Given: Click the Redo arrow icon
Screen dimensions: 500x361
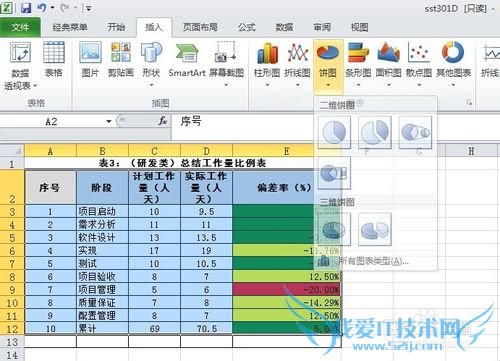Looking at the screenshot, I should pyautogui.click(x=65, y=7).
